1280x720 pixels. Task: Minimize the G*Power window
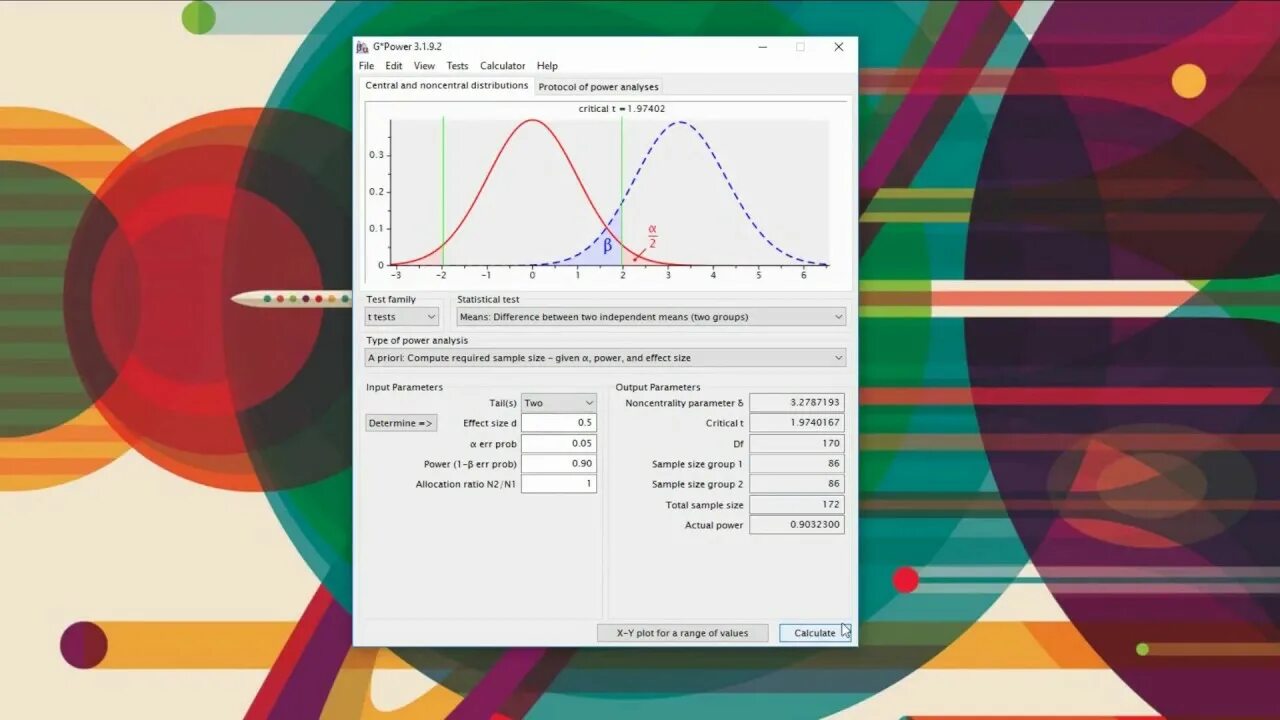pos(762,47)
